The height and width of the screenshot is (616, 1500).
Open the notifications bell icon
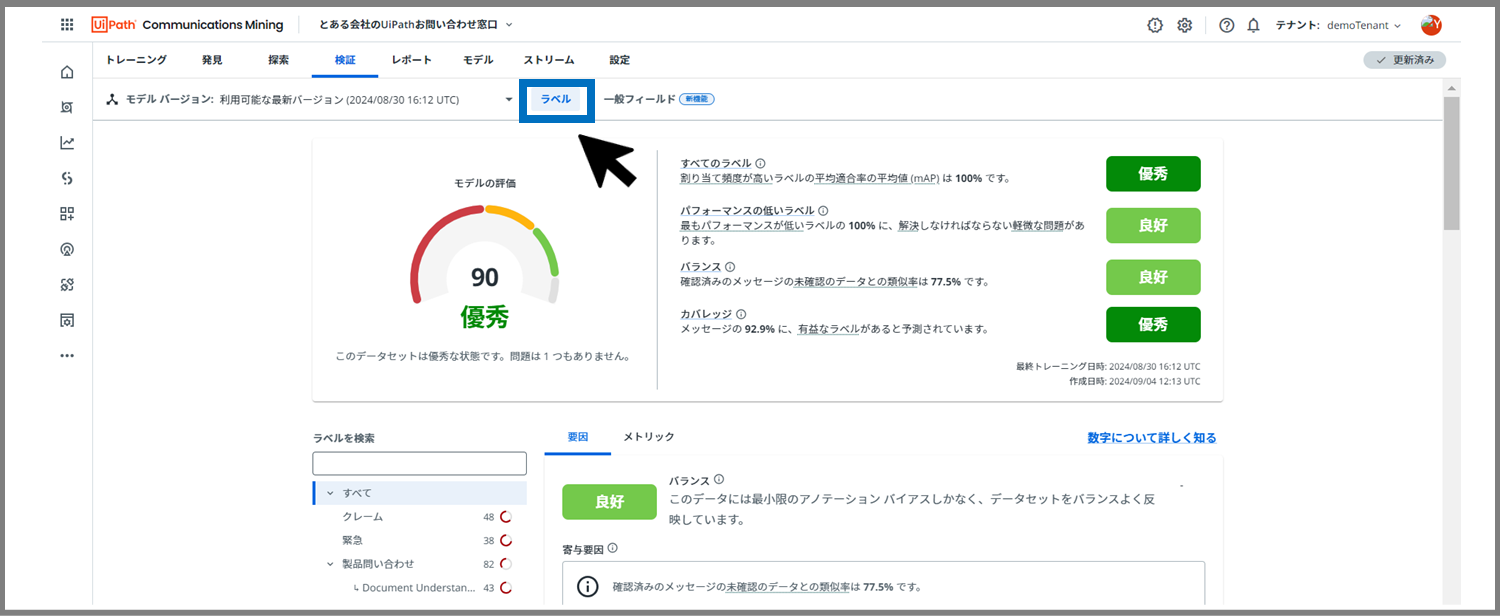coord(1253,25)
